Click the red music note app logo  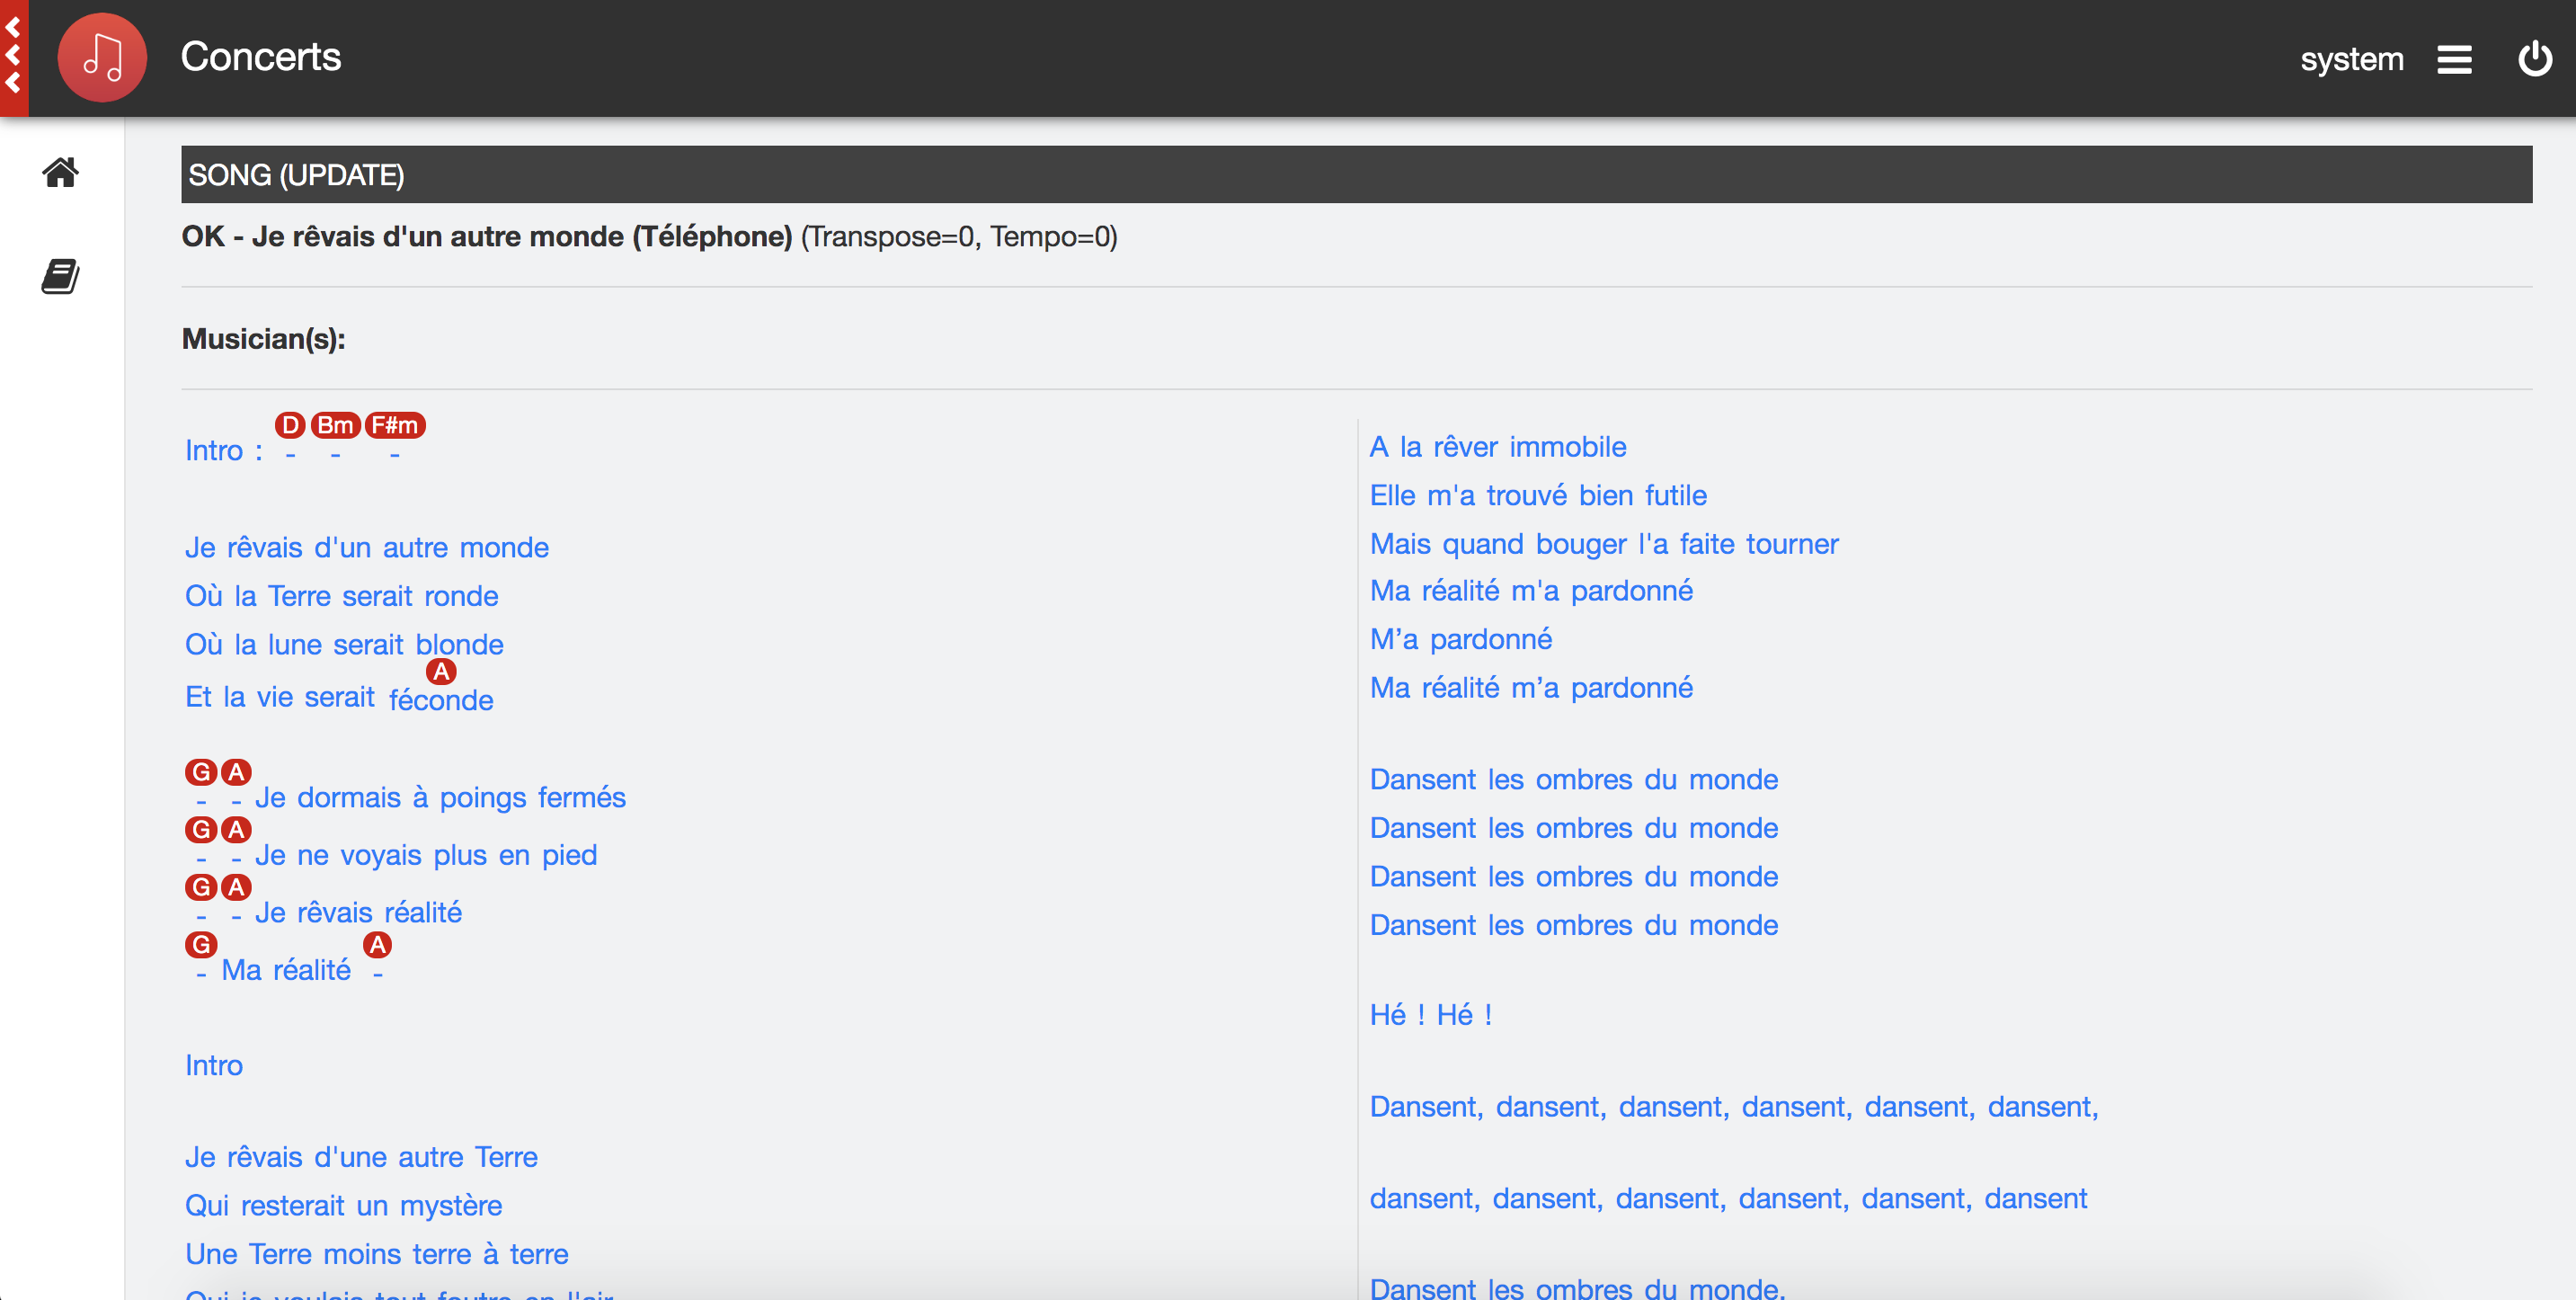102,57
